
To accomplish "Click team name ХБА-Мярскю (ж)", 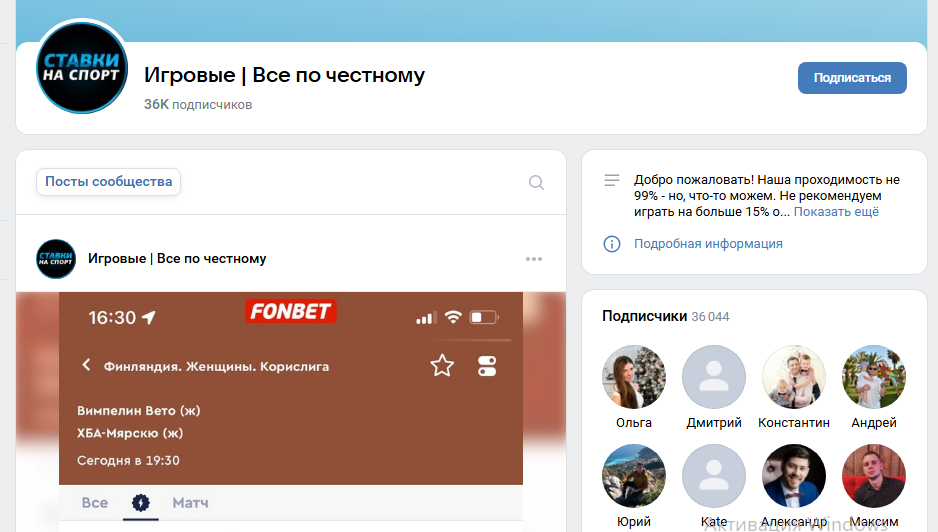I will (130, 433).
